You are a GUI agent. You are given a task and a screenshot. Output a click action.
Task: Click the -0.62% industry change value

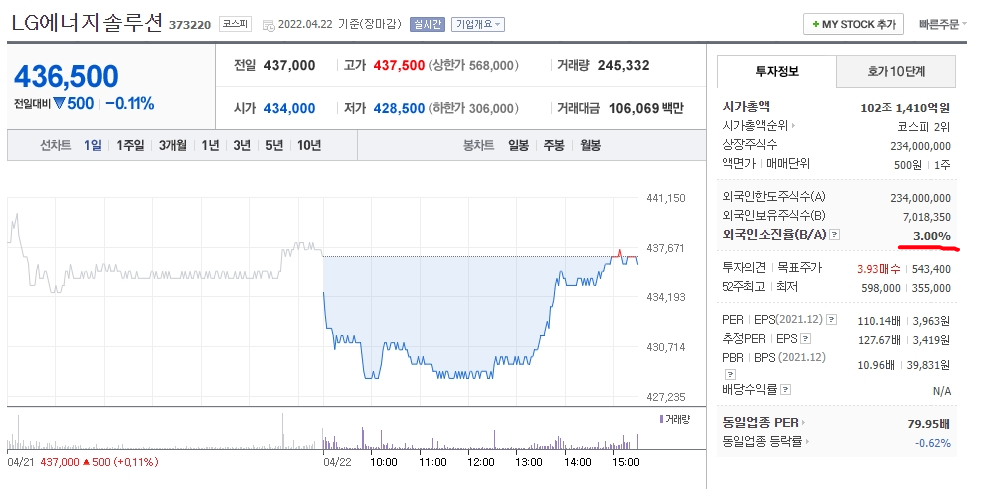point(933,443)
